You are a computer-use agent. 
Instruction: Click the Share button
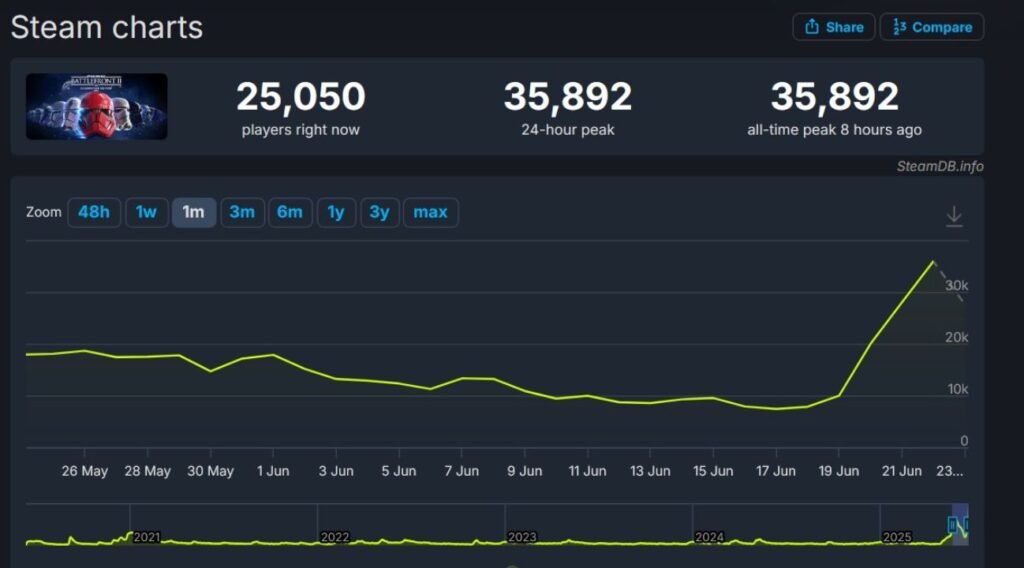833,27
